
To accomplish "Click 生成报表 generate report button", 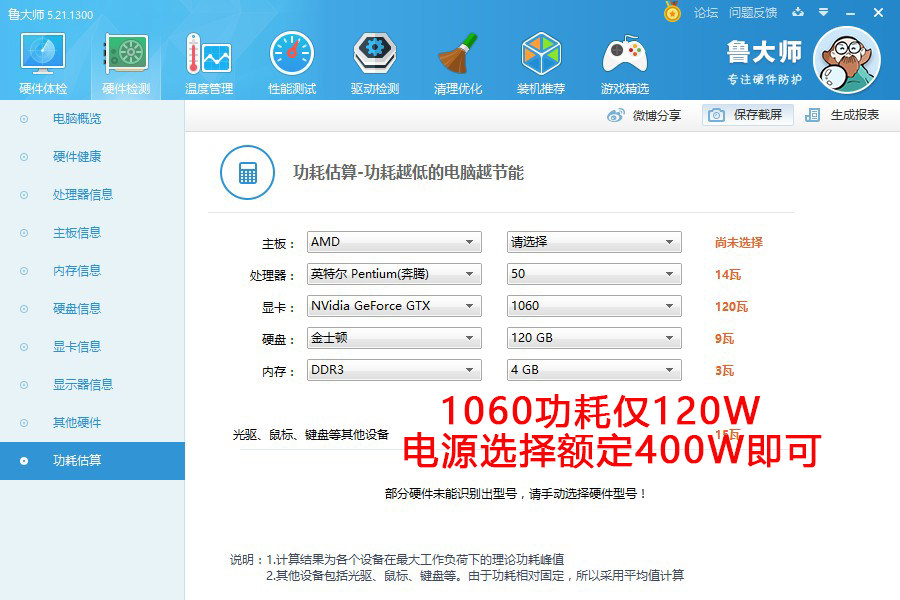I will click(x=842, y=115).
